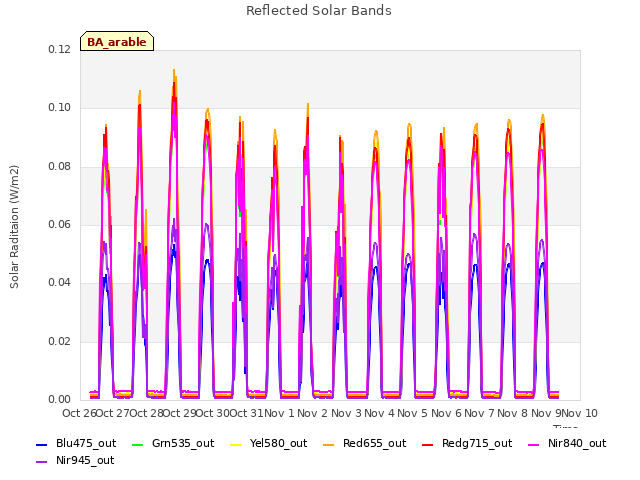Select the Blu475_out legend label
The height and width of the screenshot is (480, 640).
(86, 443)
